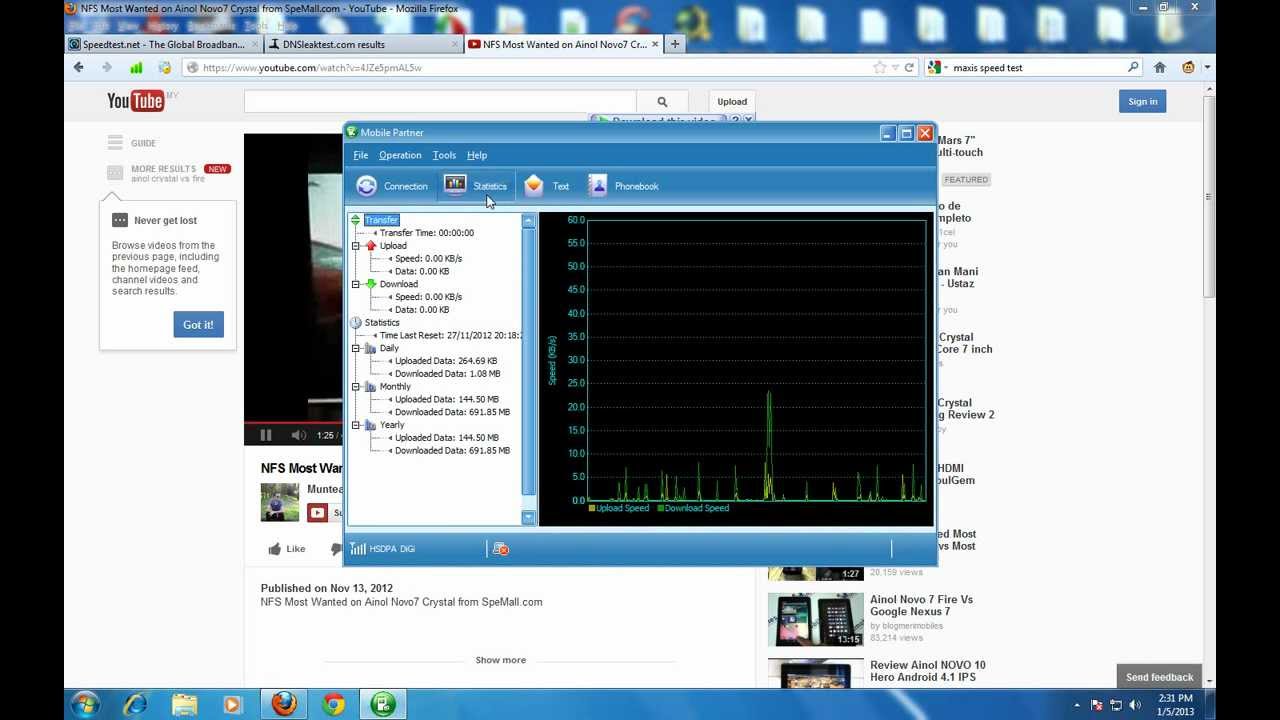Click the clock showing 2:31 PM
The width and height of the screenshot is (1280, 720).
[x=1174, y=698]
